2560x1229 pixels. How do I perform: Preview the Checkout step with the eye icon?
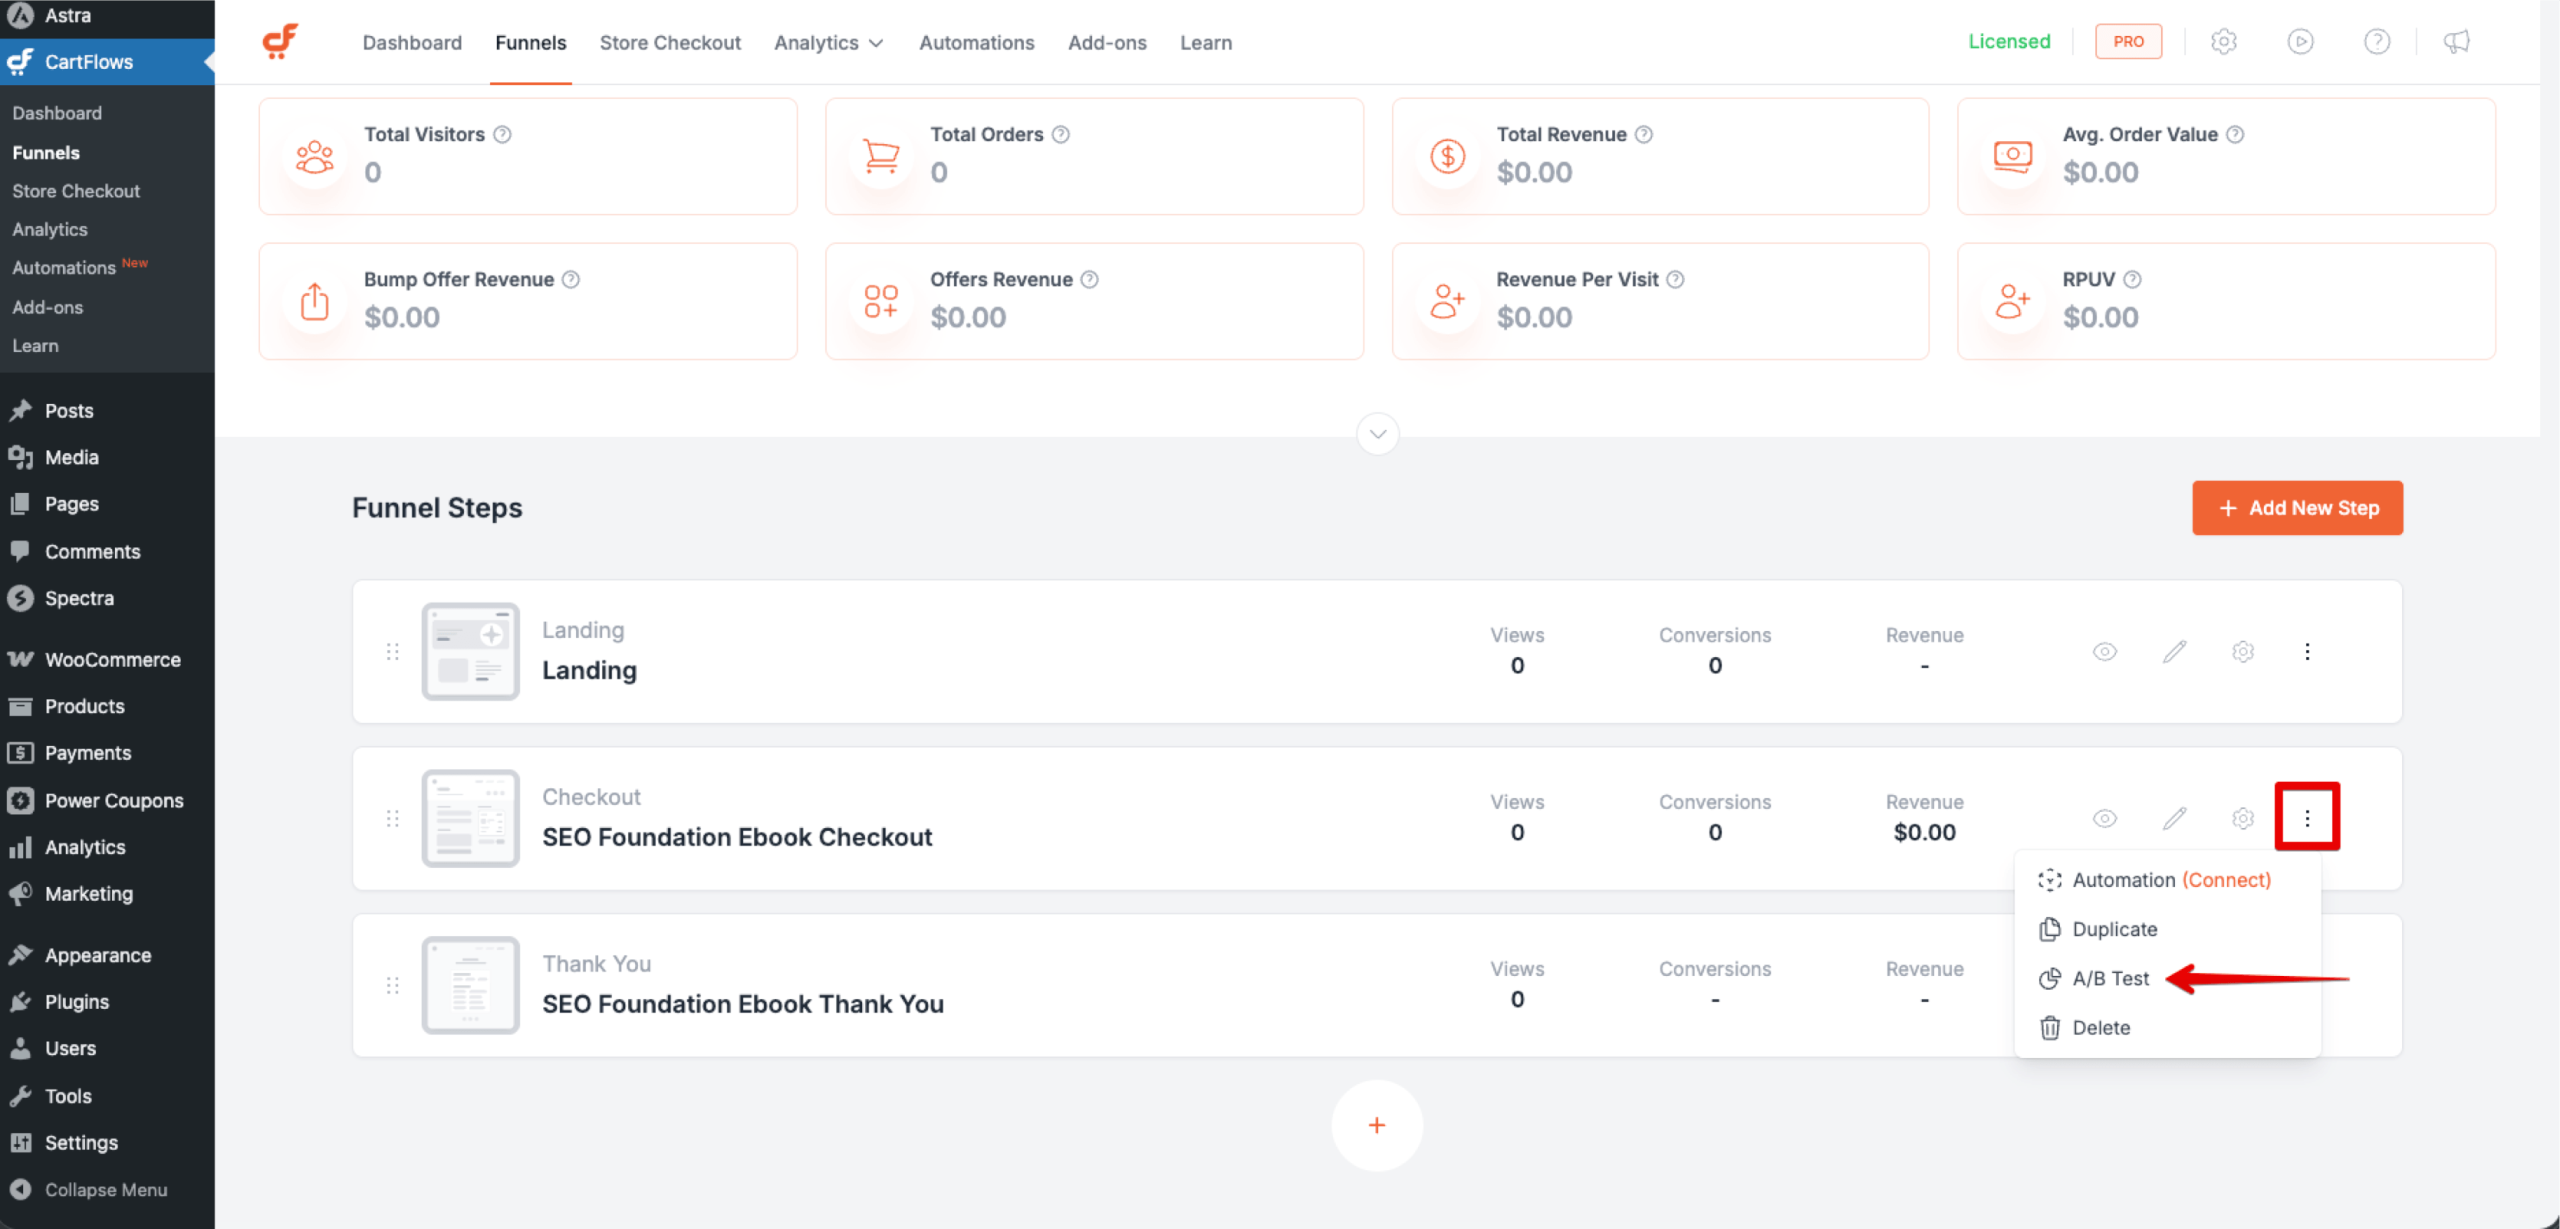coord(2104,818)
